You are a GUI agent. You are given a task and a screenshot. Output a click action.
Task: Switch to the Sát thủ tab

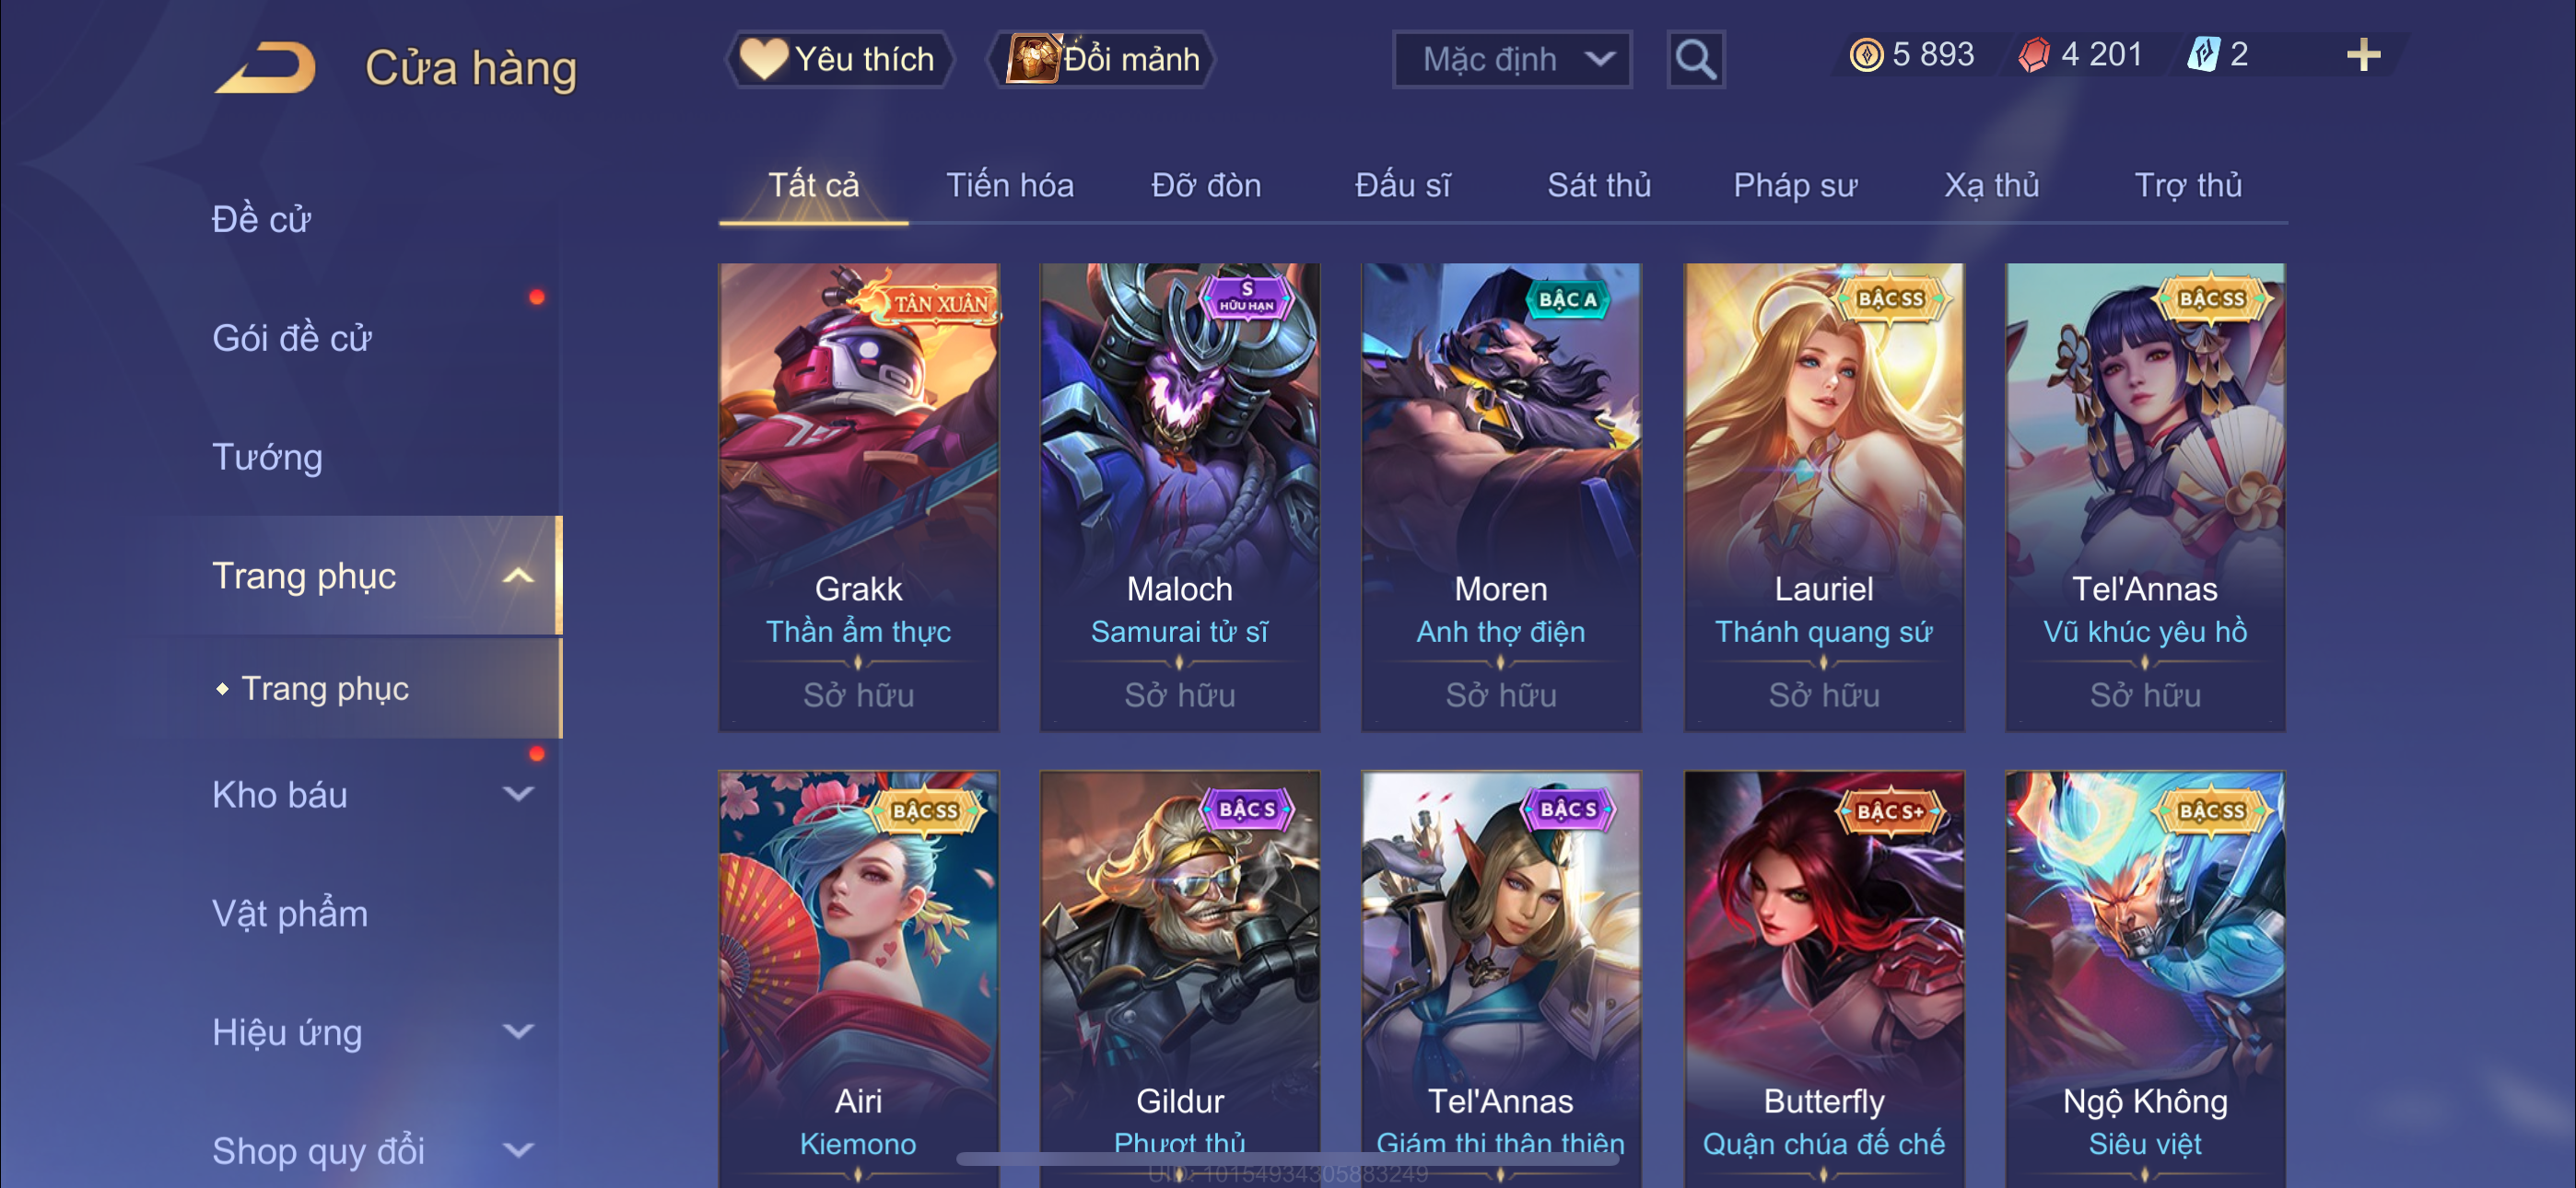(1598, 186)
